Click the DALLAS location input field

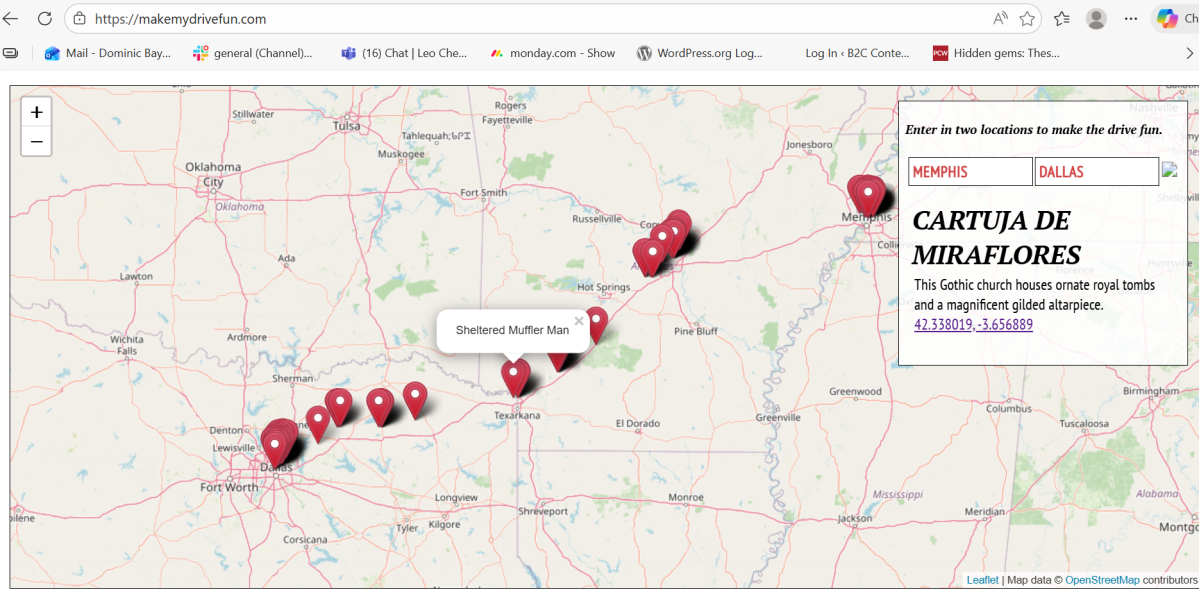(1096, 172)
